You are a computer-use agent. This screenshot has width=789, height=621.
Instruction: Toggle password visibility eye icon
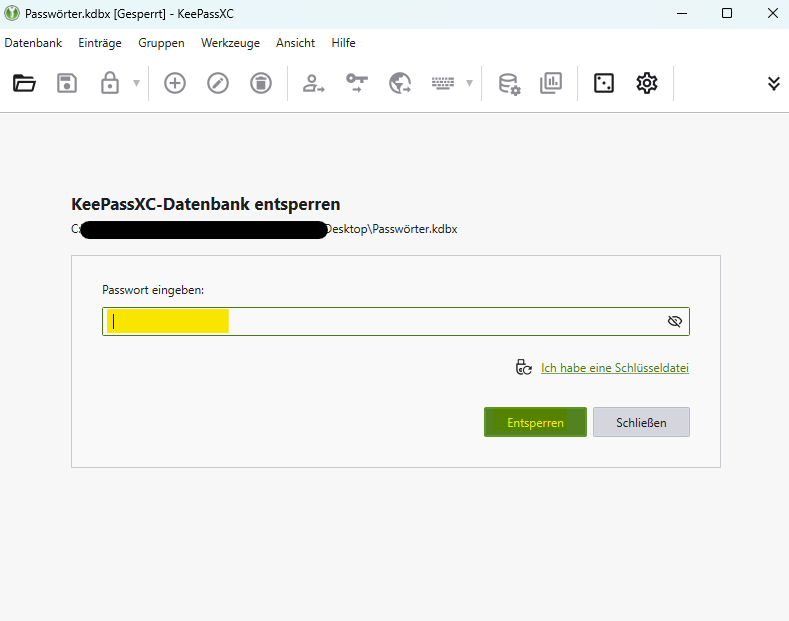674,321
